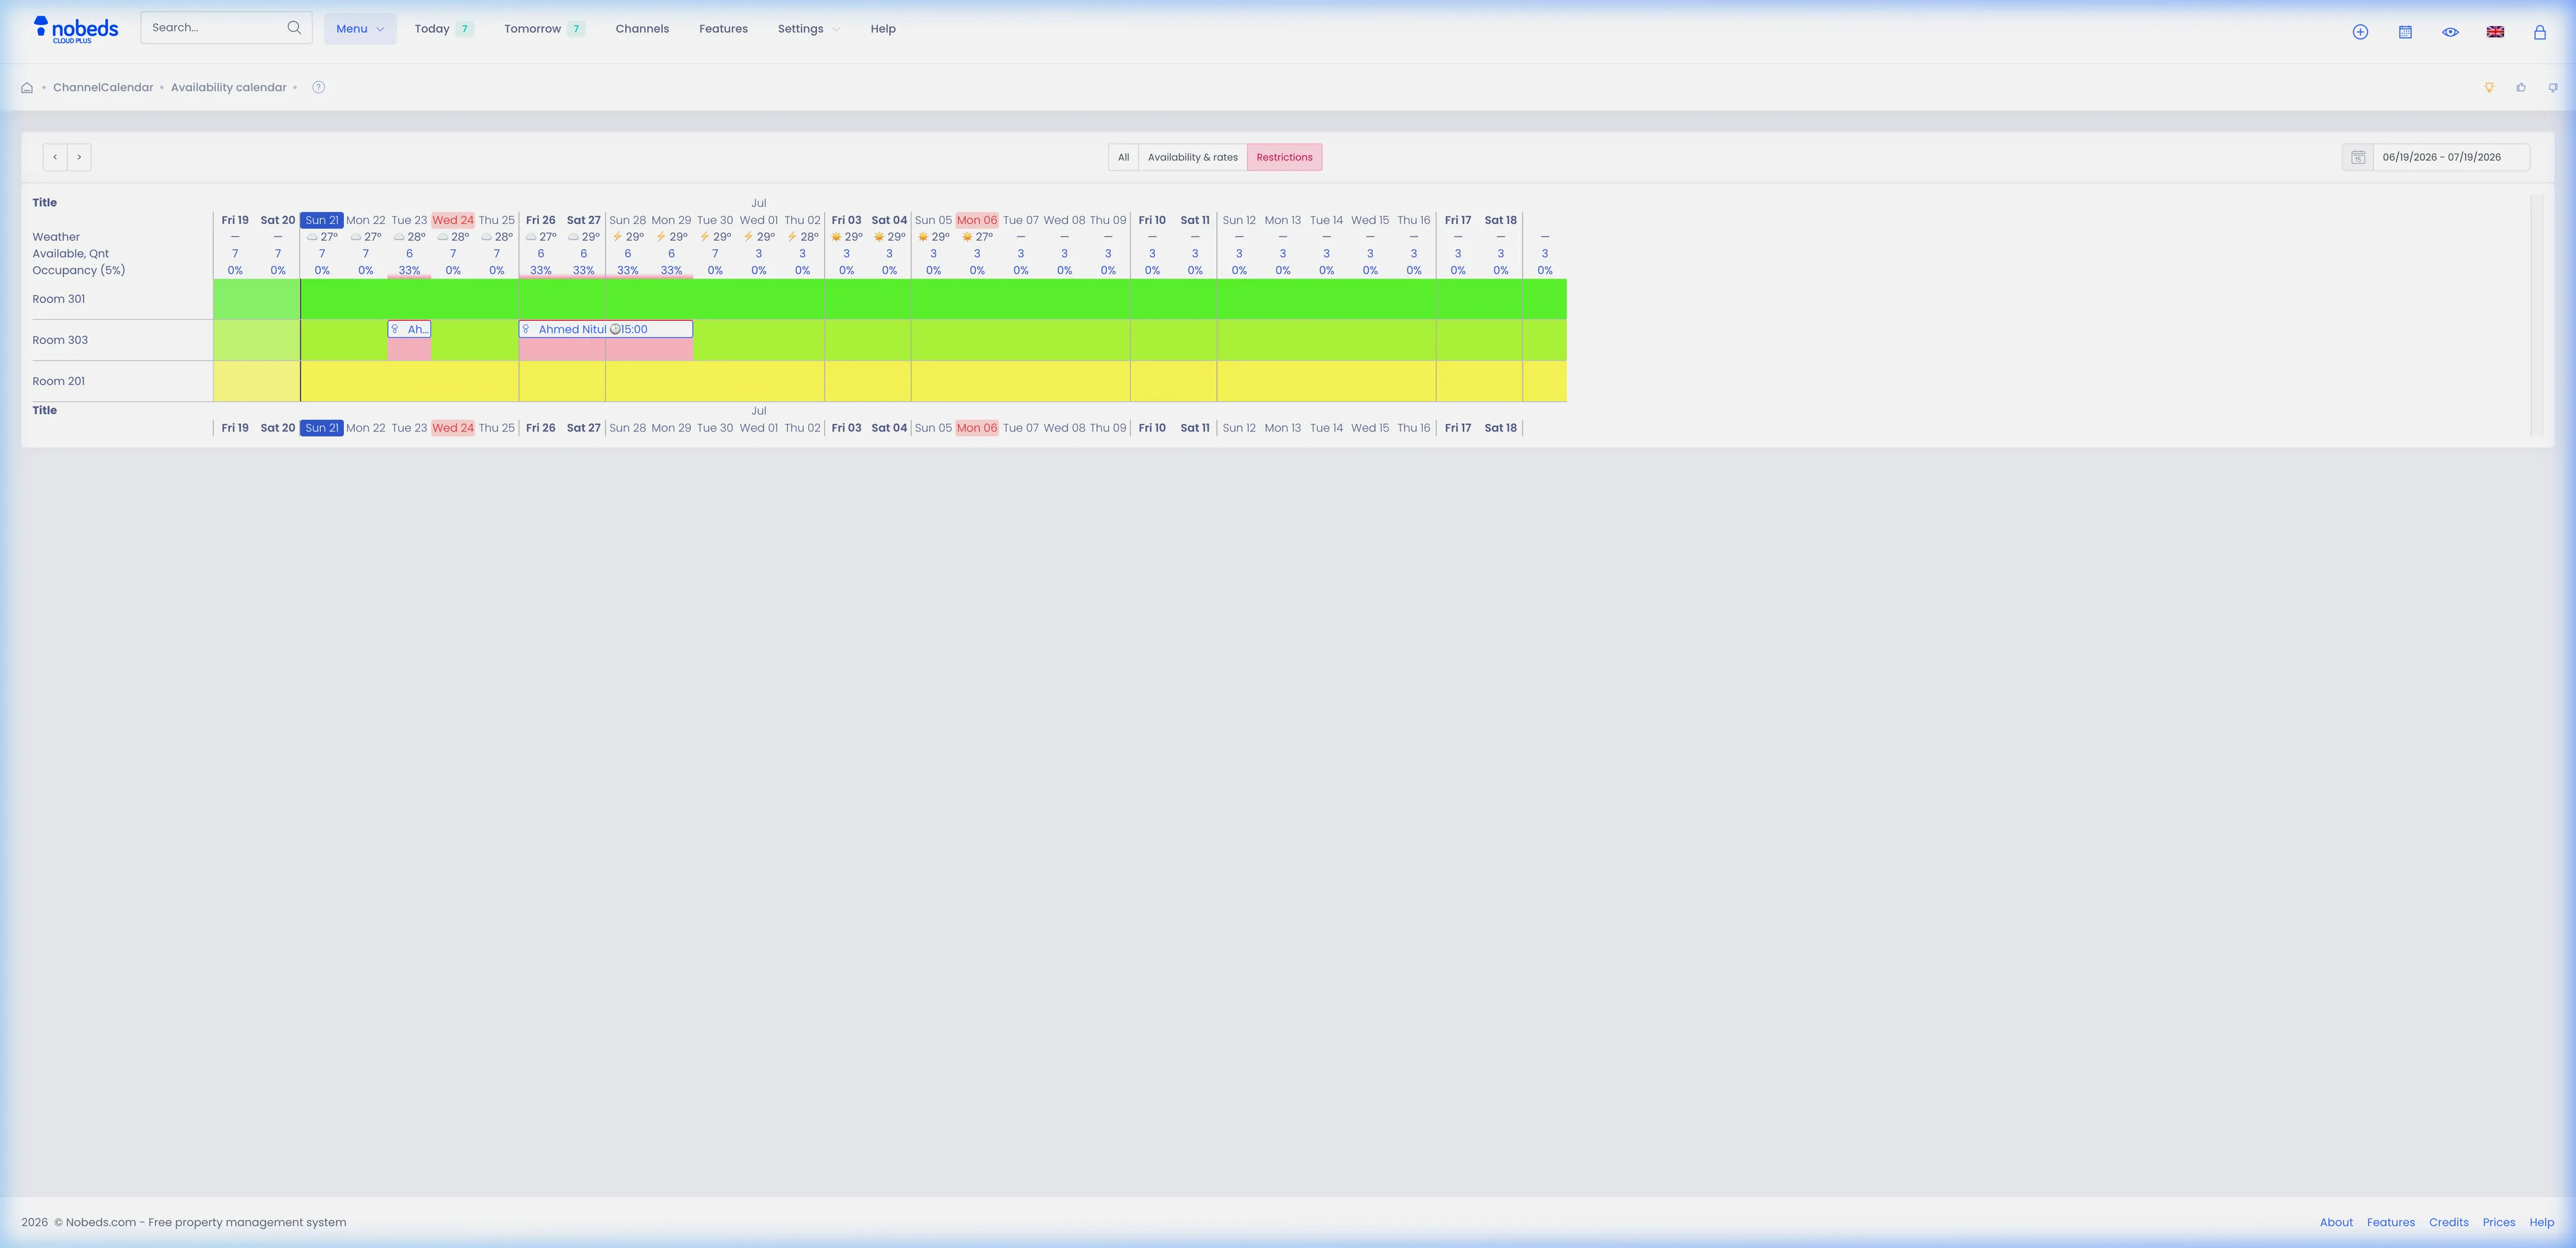The image size is (2576, 1248).
Task: Open the Credits footer link
Action: 2448,1222
